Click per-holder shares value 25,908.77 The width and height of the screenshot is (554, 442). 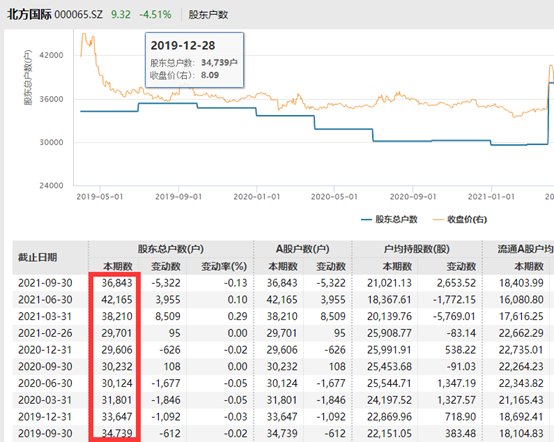(389, 333)
